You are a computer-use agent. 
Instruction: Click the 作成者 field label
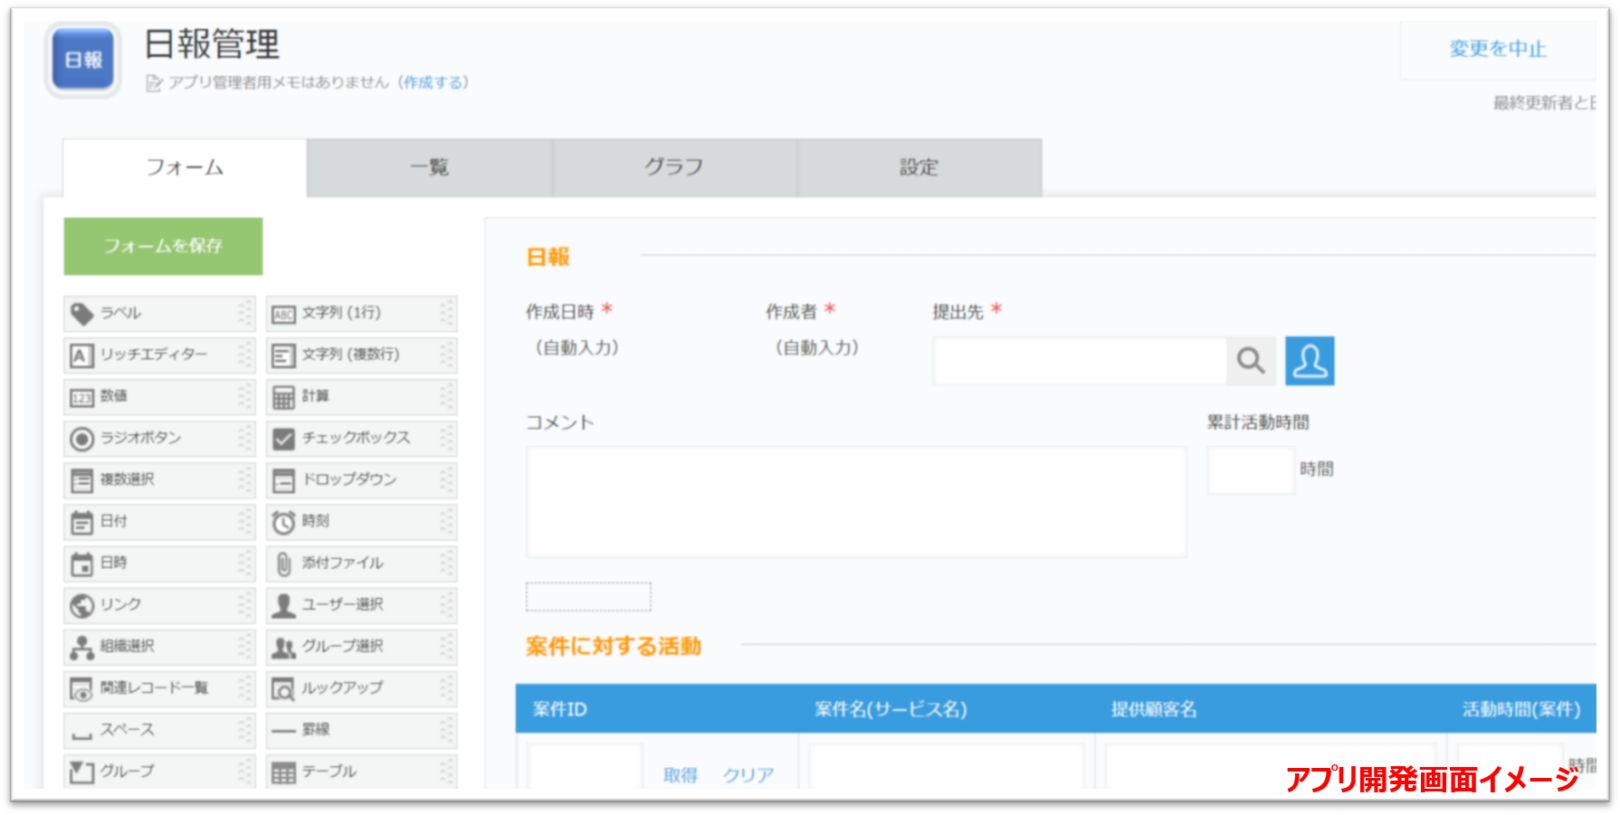pos(791,312)
